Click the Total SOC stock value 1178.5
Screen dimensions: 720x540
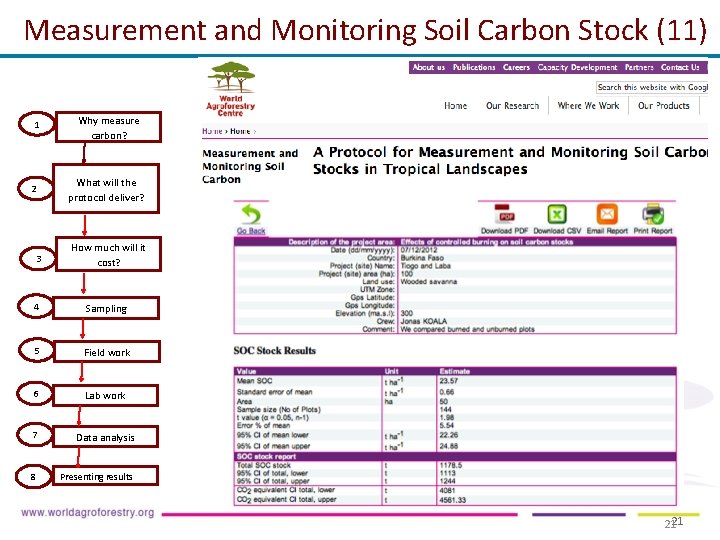click(x=450, y=465)
